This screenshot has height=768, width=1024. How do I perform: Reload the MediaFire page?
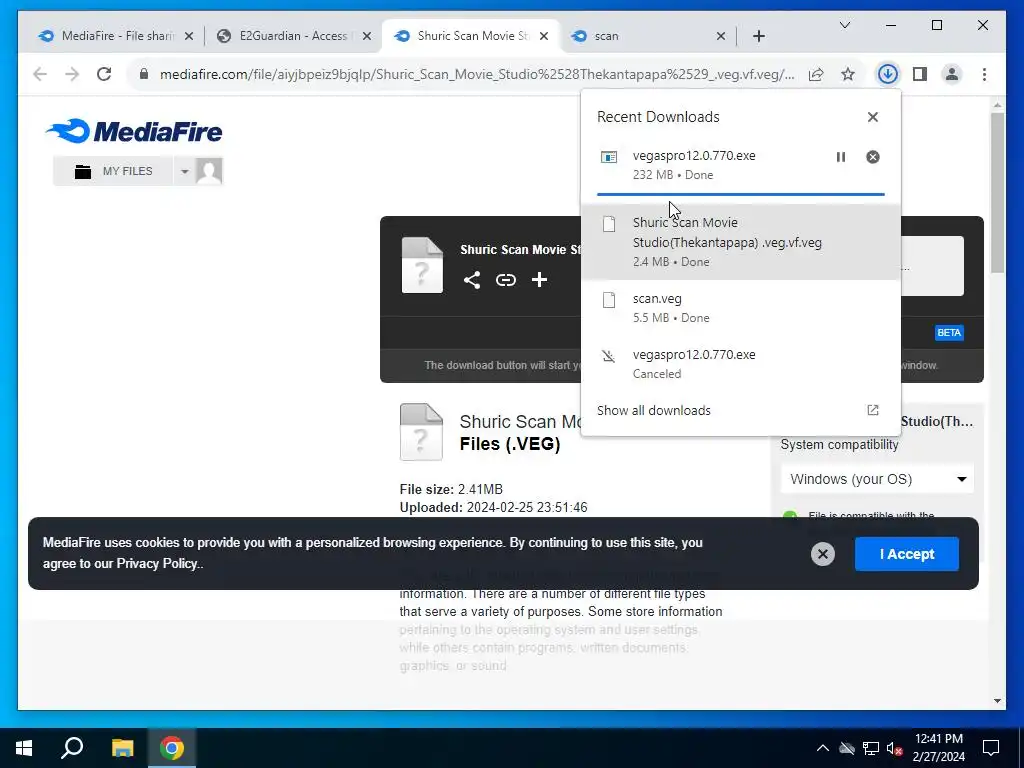coord(104,74)
